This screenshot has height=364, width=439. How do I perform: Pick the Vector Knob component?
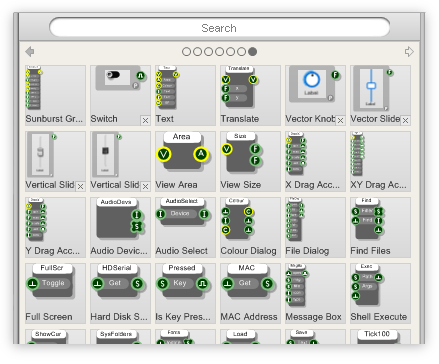coord(315,95)
